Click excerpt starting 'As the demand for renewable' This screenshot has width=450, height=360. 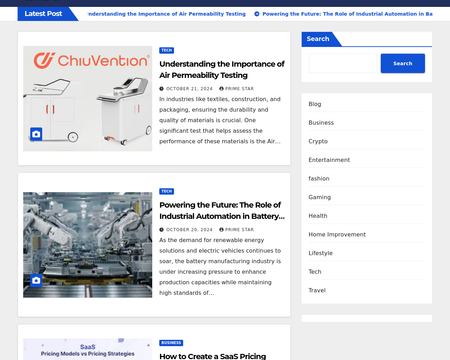point(220,267)
